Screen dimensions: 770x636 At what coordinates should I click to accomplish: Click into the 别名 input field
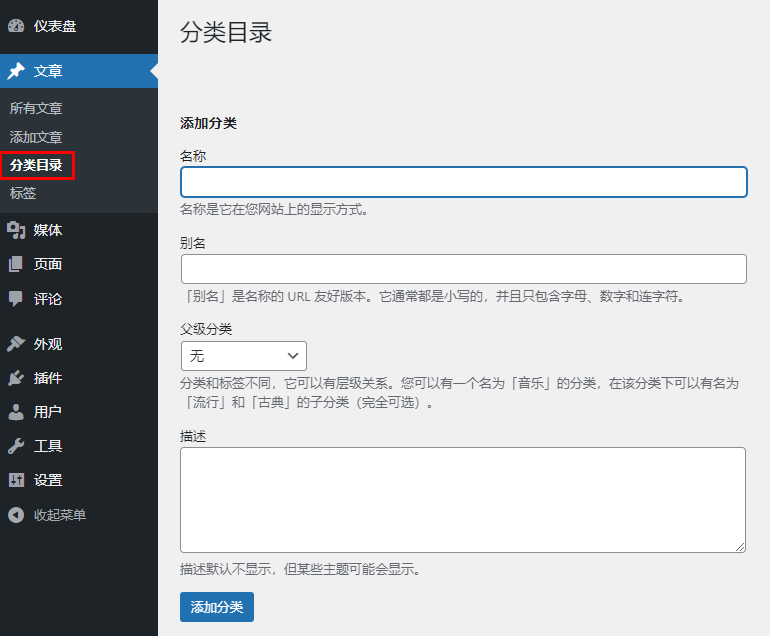463,269
